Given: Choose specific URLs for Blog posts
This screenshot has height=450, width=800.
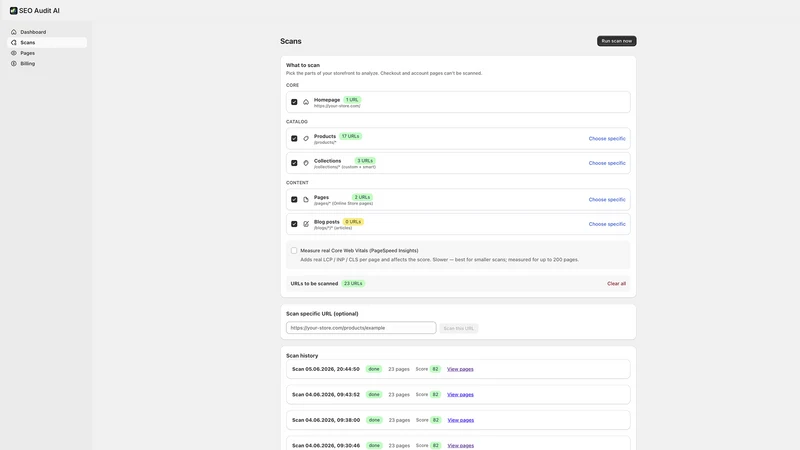Looking at the screenshot, I should (607, 224).
